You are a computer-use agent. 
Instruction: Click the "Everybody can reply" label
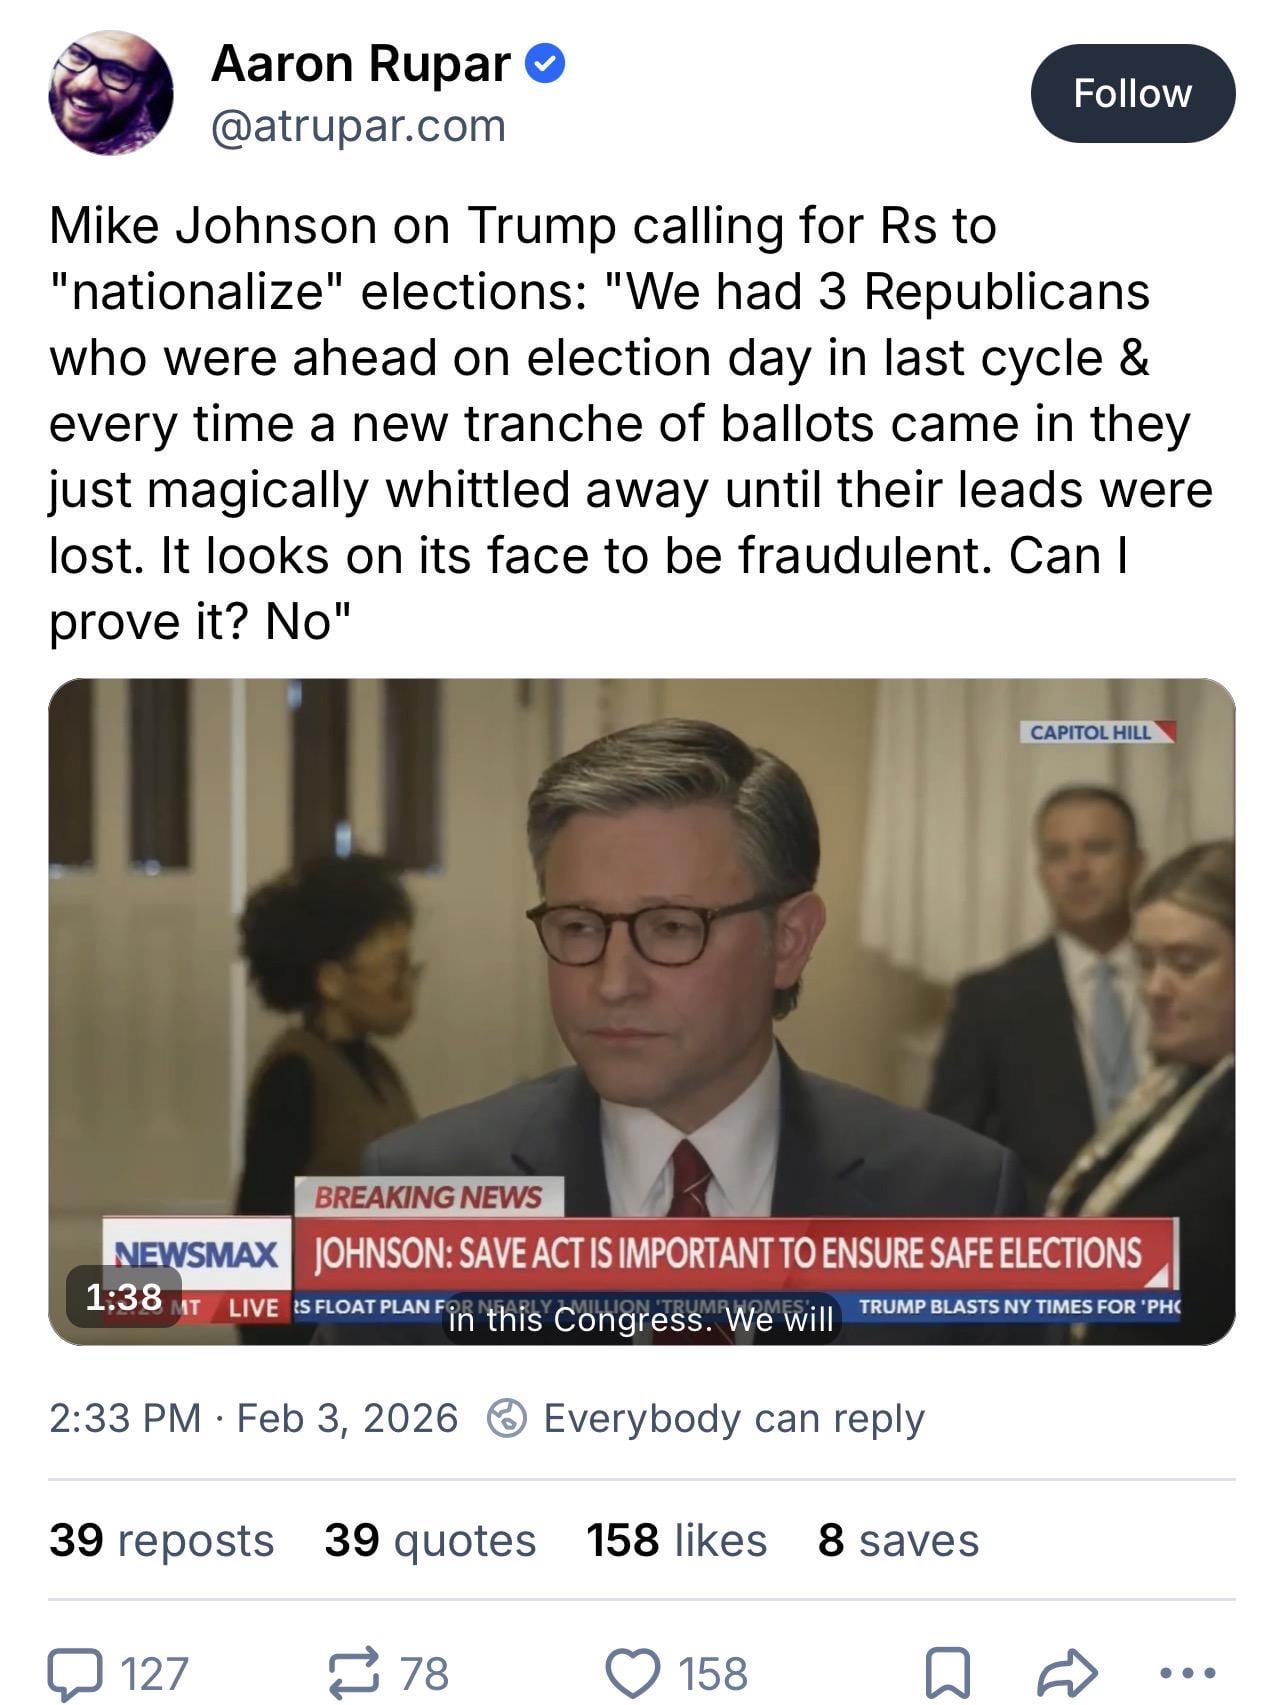(733, 1418)
